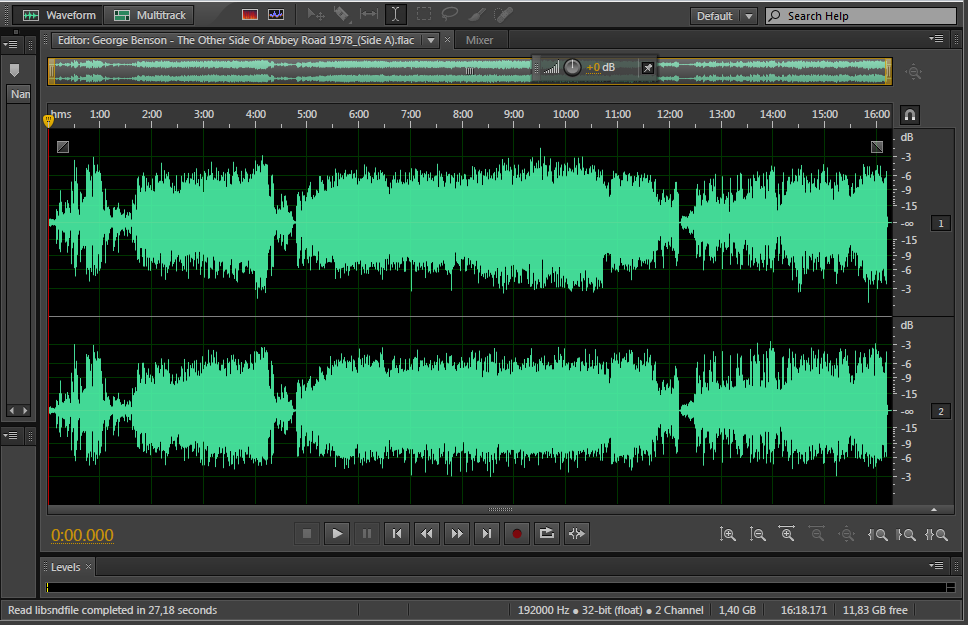Click the fade out handle
The image size is (968, 625).
click(x=877, y=147)
